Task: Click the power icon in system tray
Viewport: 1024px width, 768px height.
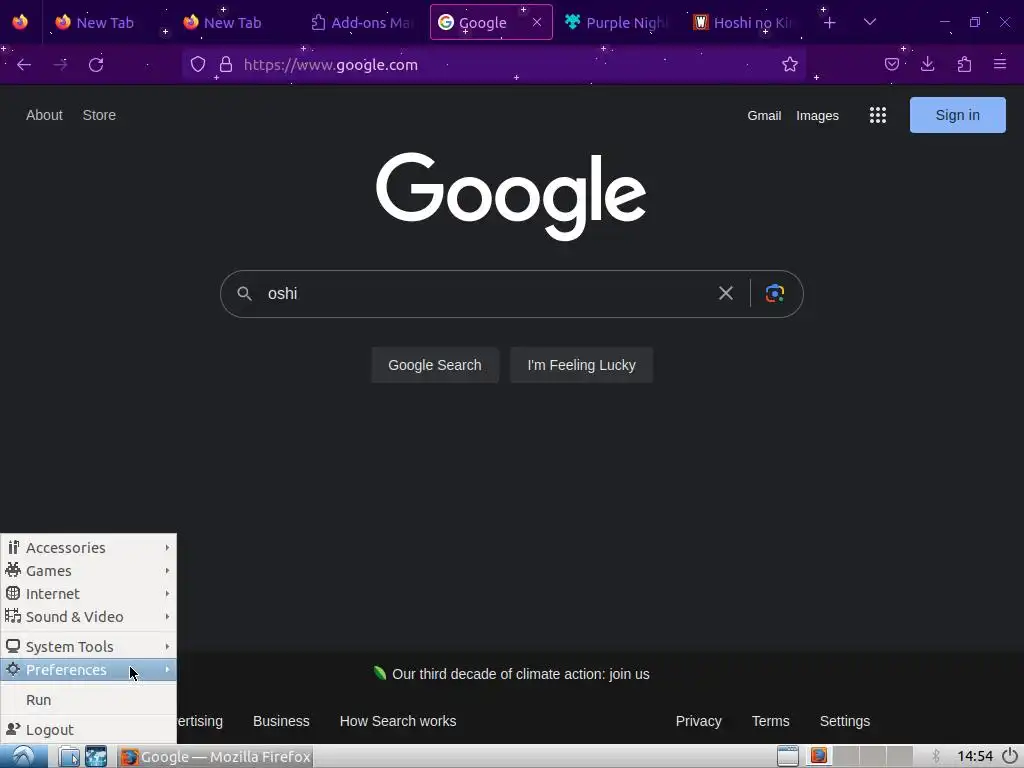Action: tap(1010, 756)
